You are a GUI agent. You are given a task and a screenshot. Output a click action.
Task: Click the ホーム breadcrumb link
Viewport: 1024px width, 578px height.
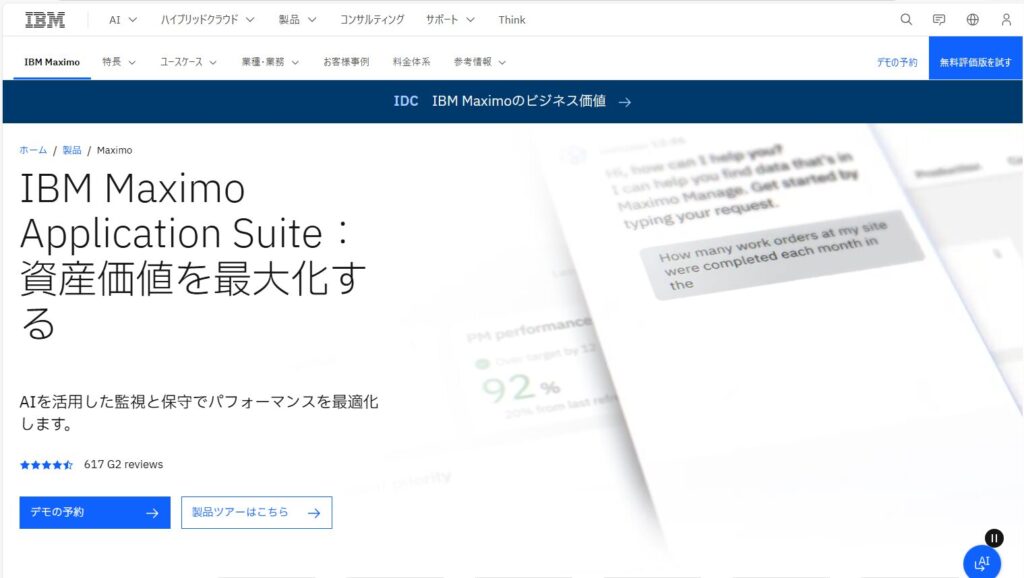pos(33,150)
